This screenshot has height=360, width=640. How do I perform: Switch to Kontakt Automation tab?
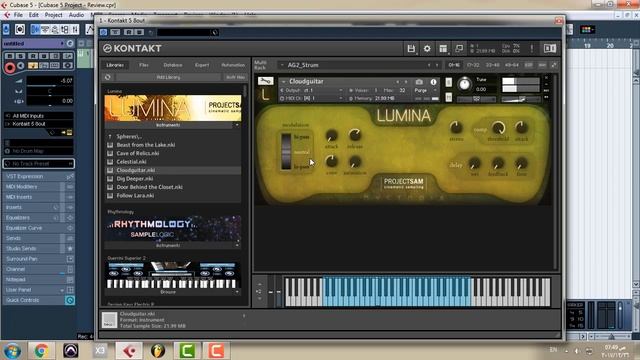pyautogui.click(x=233, y=65)
